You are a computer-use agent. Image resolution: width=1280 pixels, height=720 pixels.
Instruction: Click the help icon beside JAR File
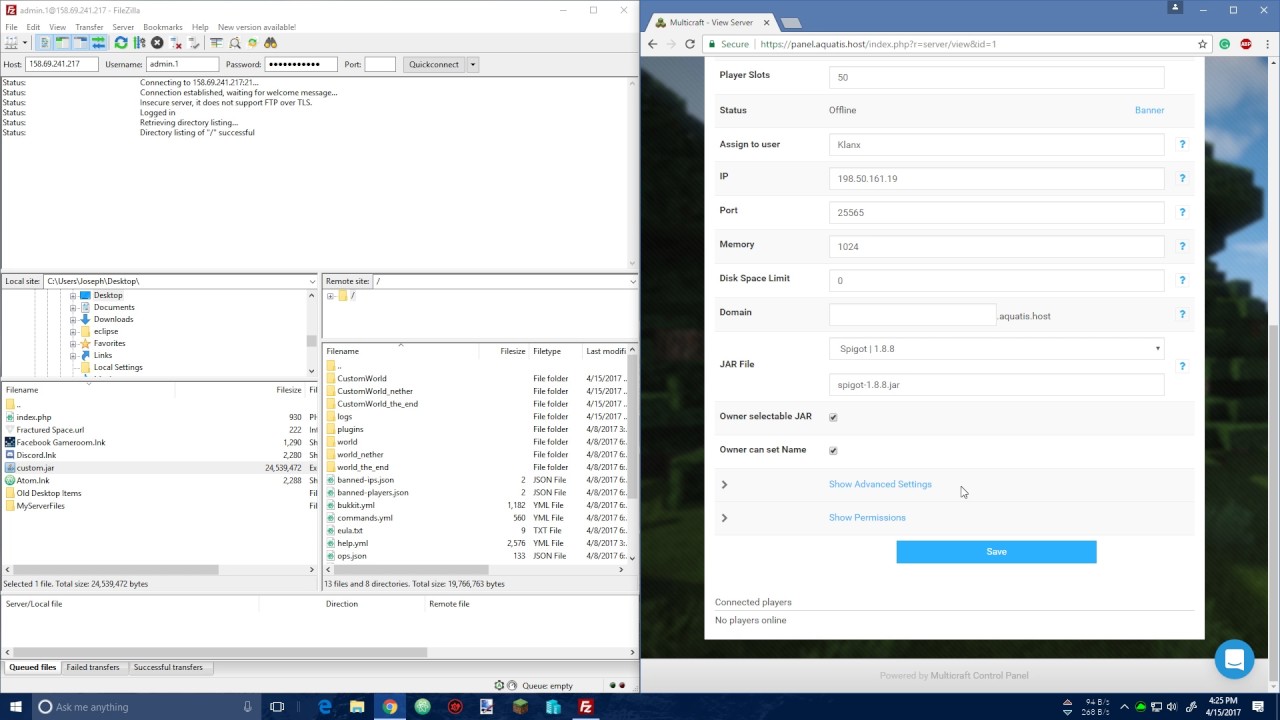[x=1182, y=366]
